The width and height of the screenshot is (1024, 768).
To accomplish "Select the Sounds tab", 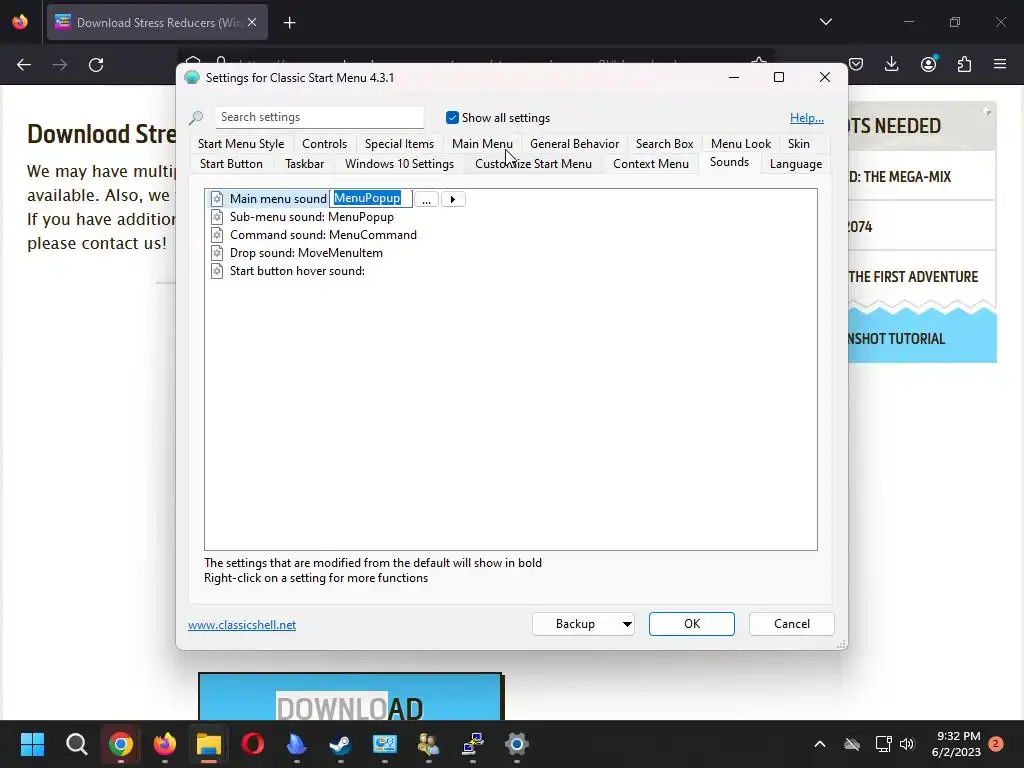I will (x=729, y=162).
